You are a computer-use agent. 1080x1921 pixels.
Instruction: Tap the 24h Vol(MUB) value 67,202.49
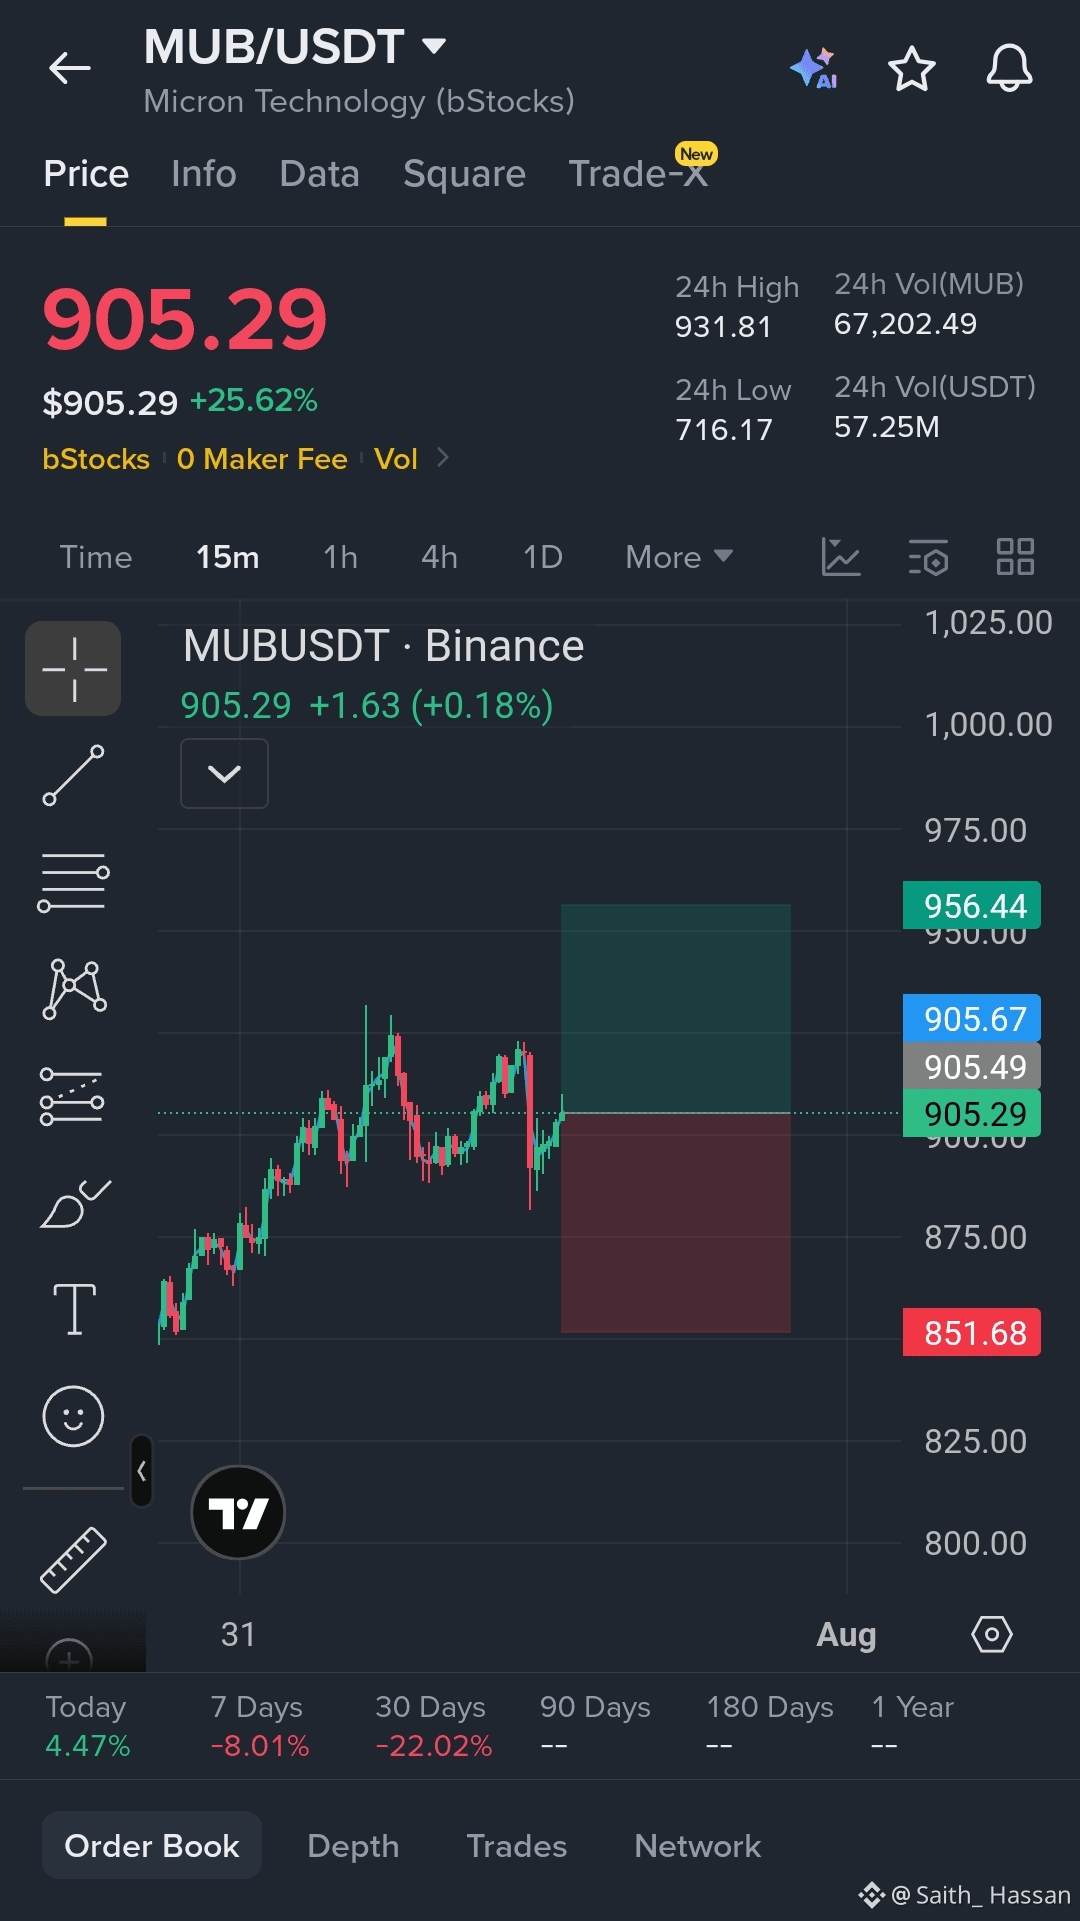click(905, 324)
